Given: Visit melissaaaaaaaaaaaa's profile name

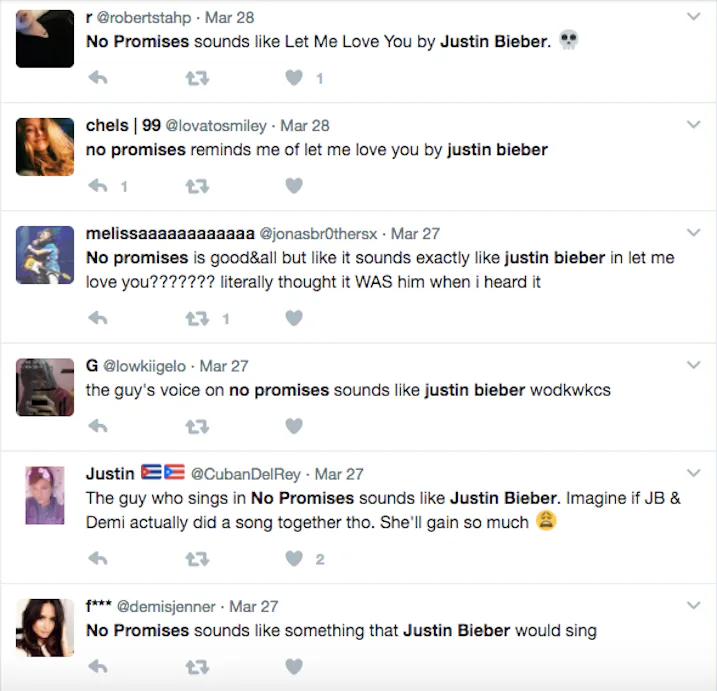Looking at the screenshot, I should click(x=170, y=233).
